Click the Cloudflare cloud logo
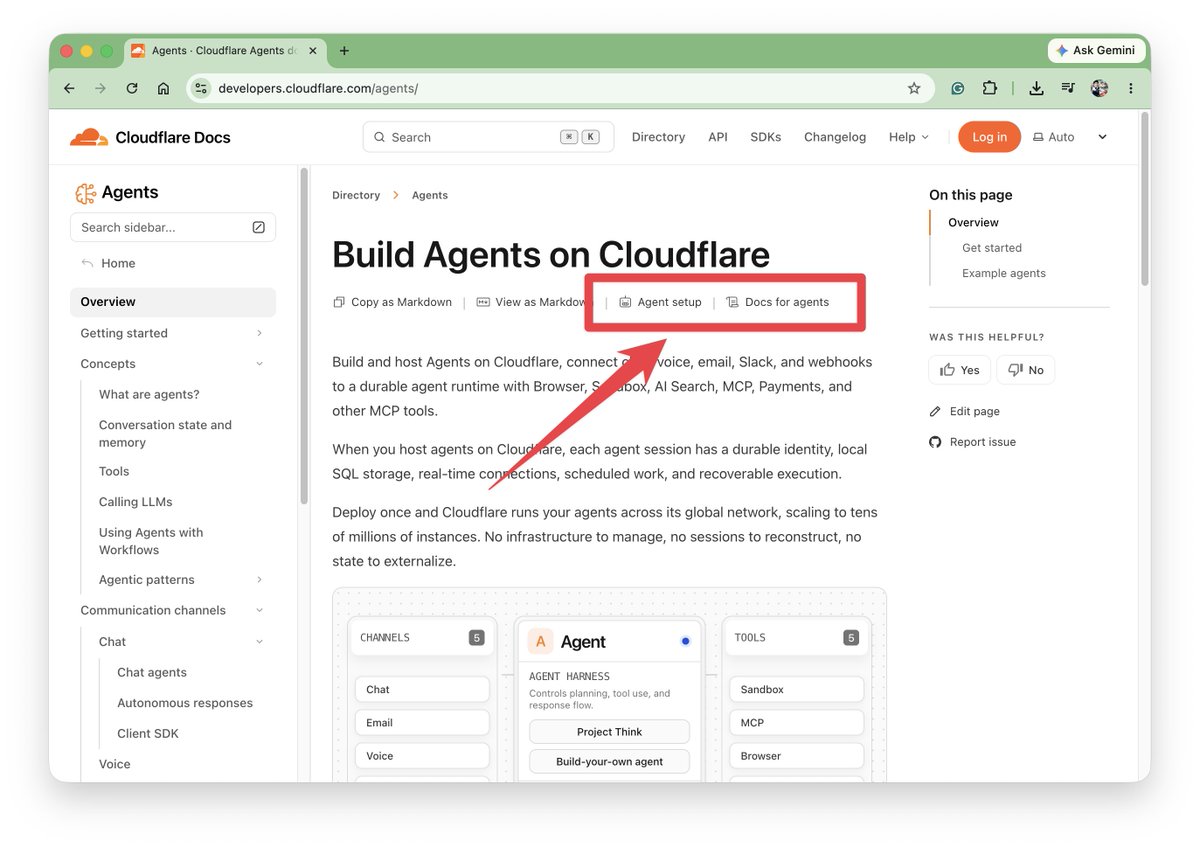This screenshot has width=1200, height=847. click(88, 137)
